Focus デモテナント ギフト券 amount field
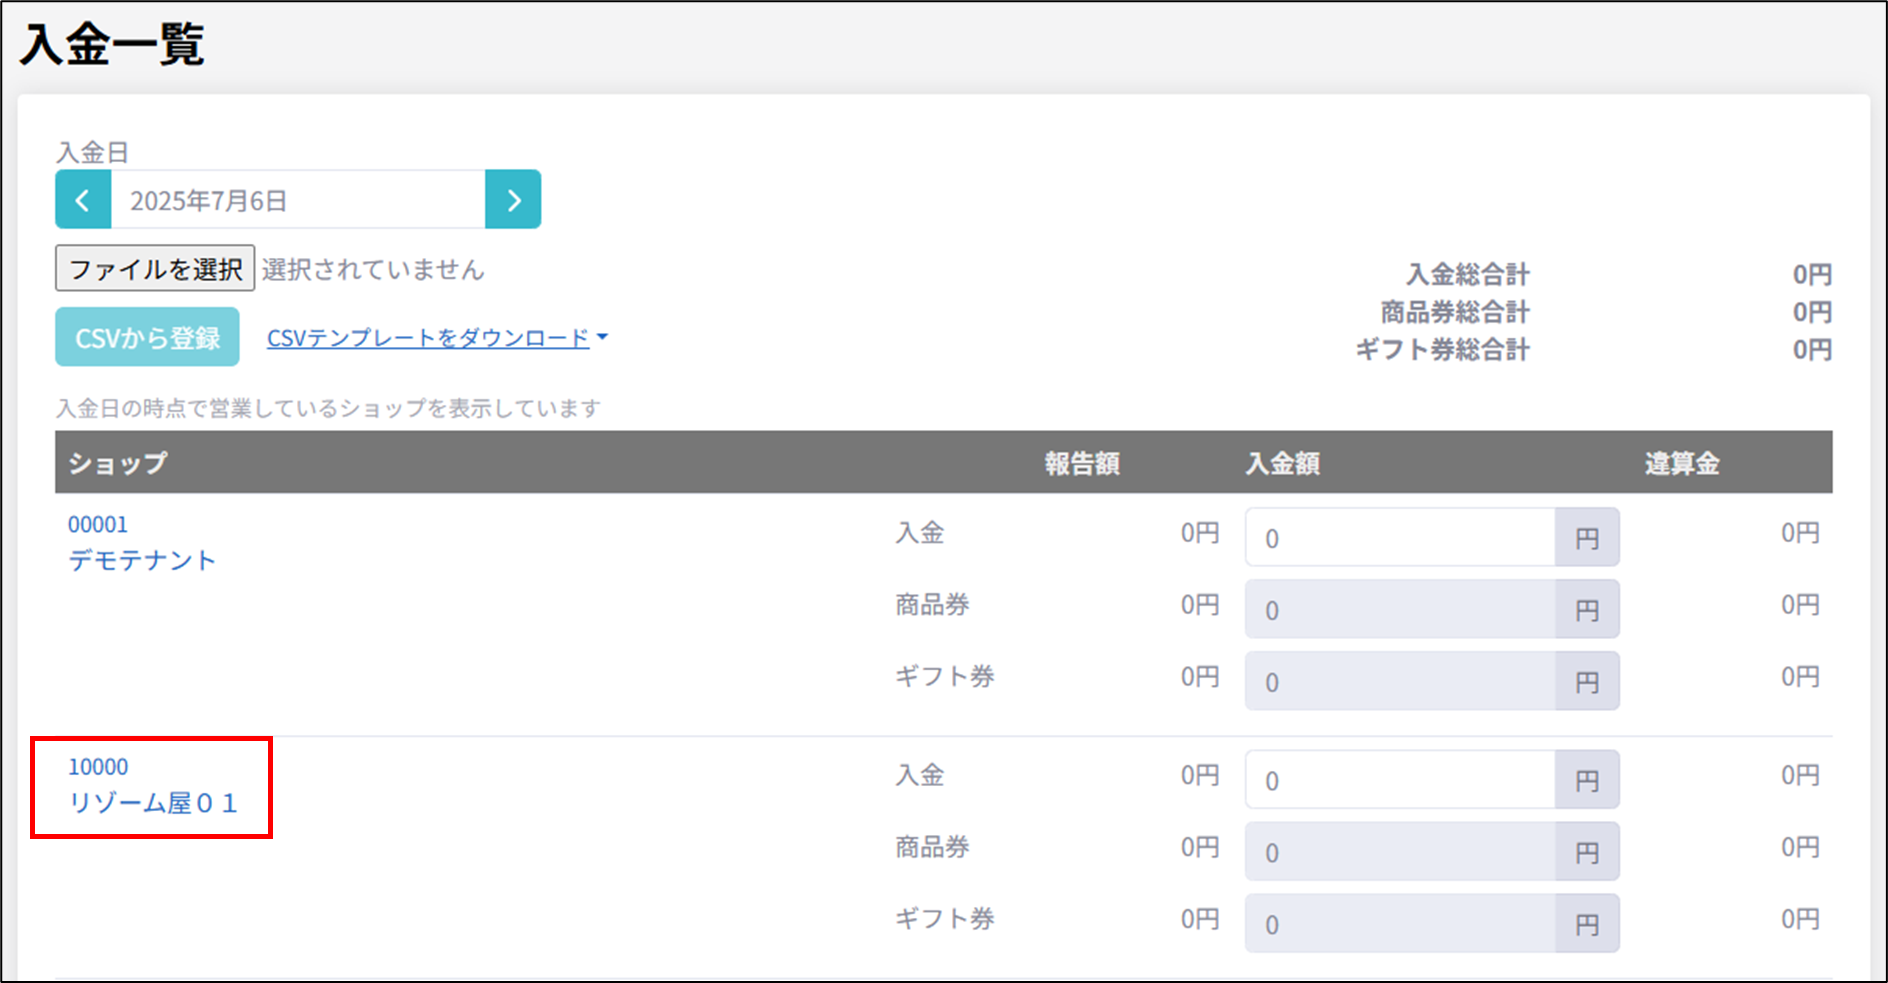1888x983 pixels. [x=1399, y=682]
